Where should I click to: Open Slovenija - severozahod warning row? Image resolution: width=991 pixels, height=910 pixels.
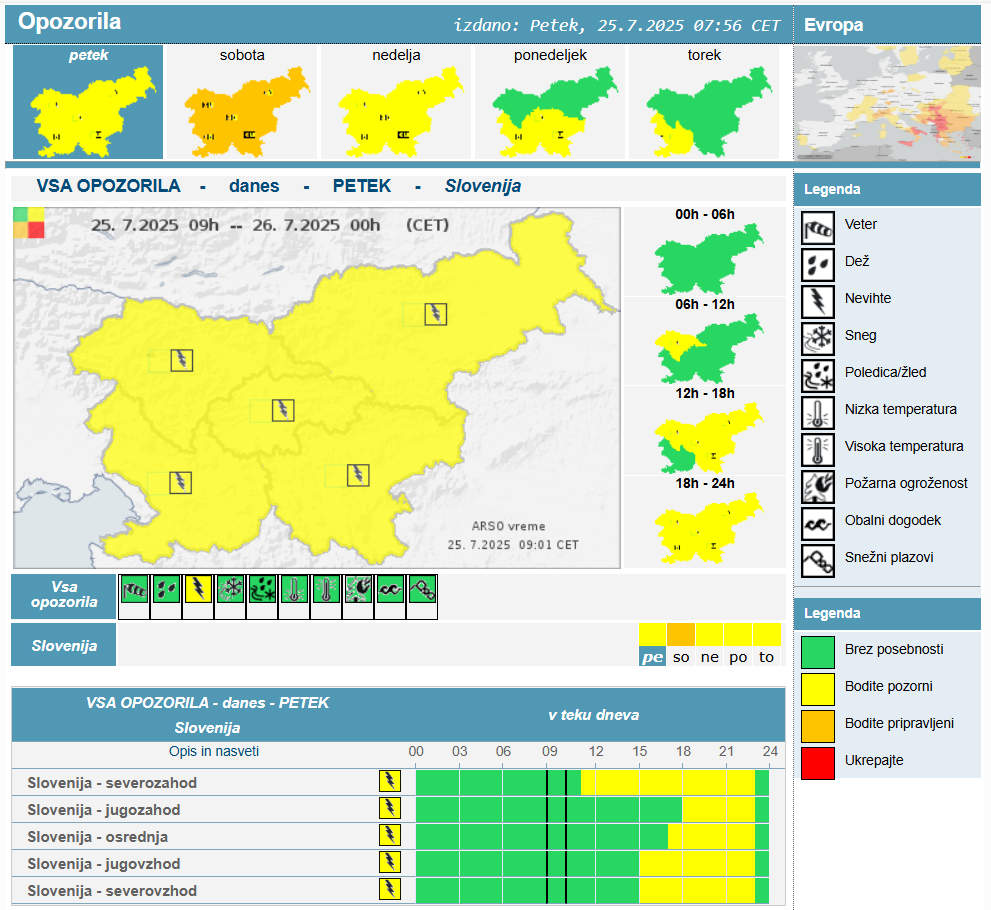[x=398, y=782]
